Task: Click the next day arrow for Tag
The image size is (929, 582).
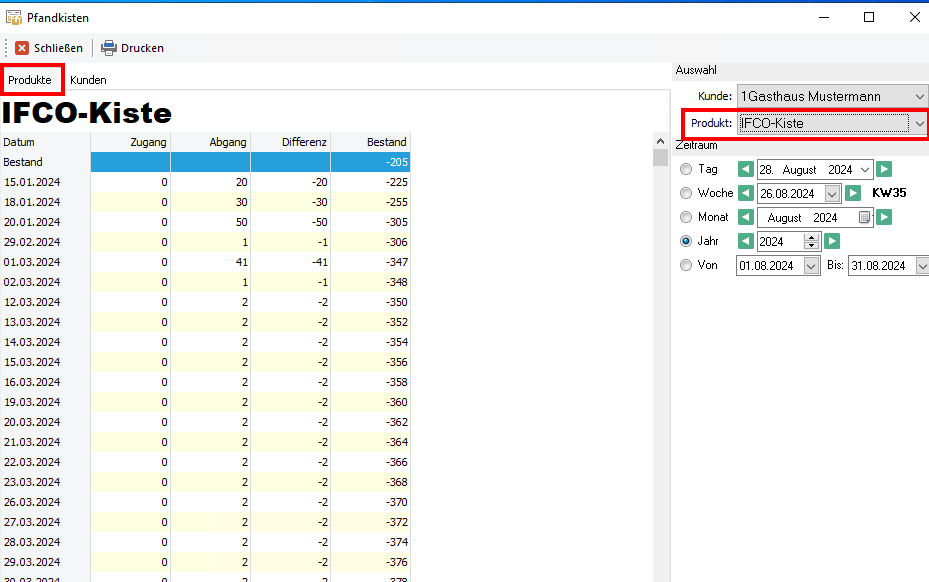Action: (884, 170)
